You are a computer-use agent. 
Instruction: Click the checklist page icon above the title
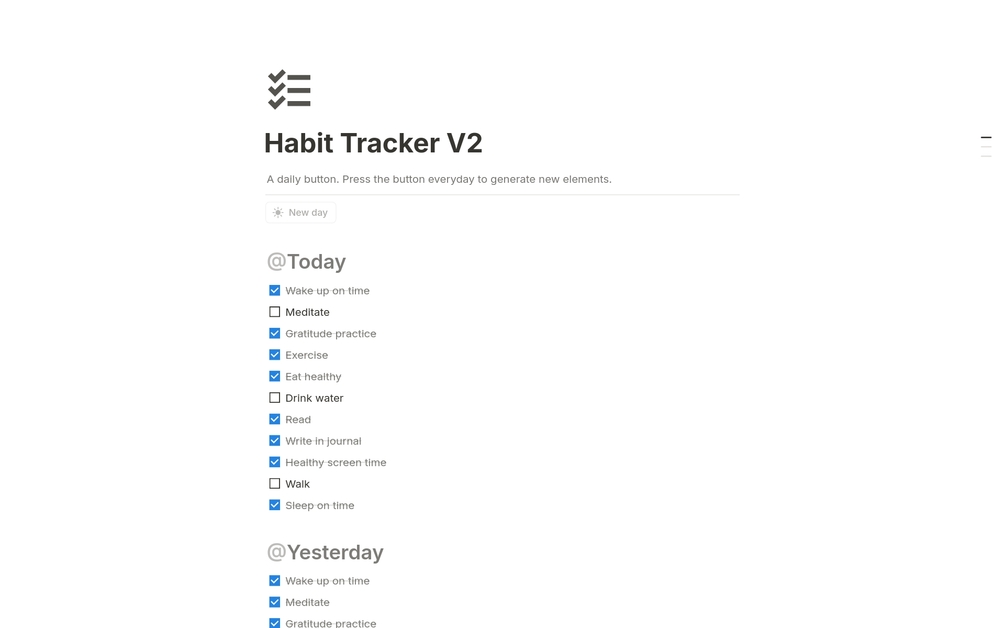[x=289, y=88]
